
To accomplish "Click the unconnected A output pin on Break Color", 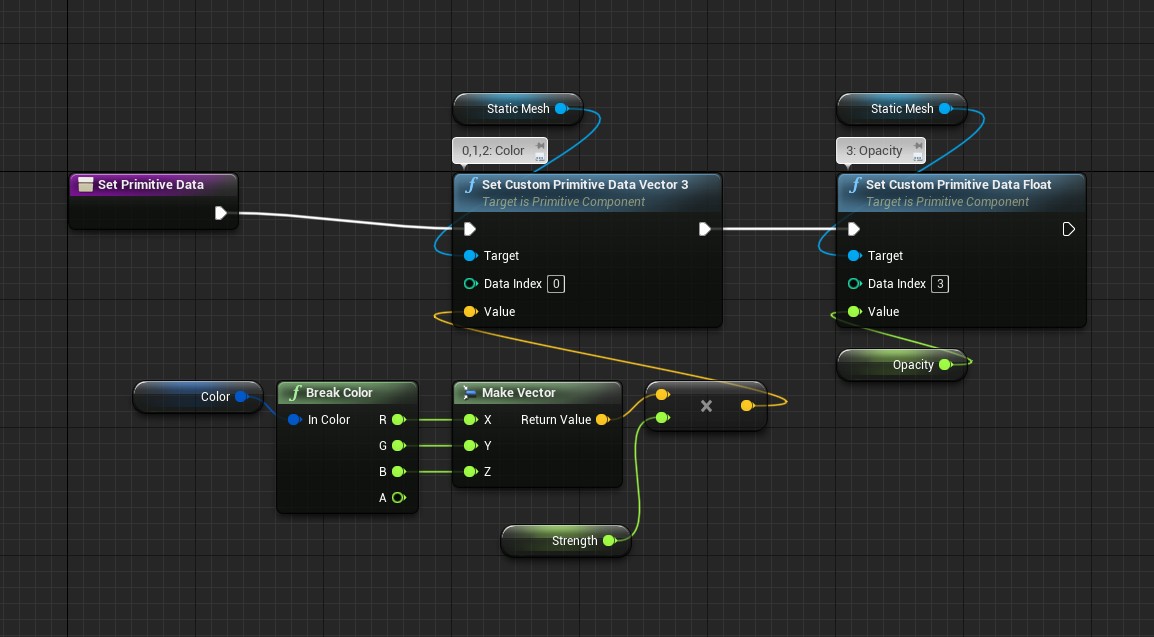I will [398, 498].
